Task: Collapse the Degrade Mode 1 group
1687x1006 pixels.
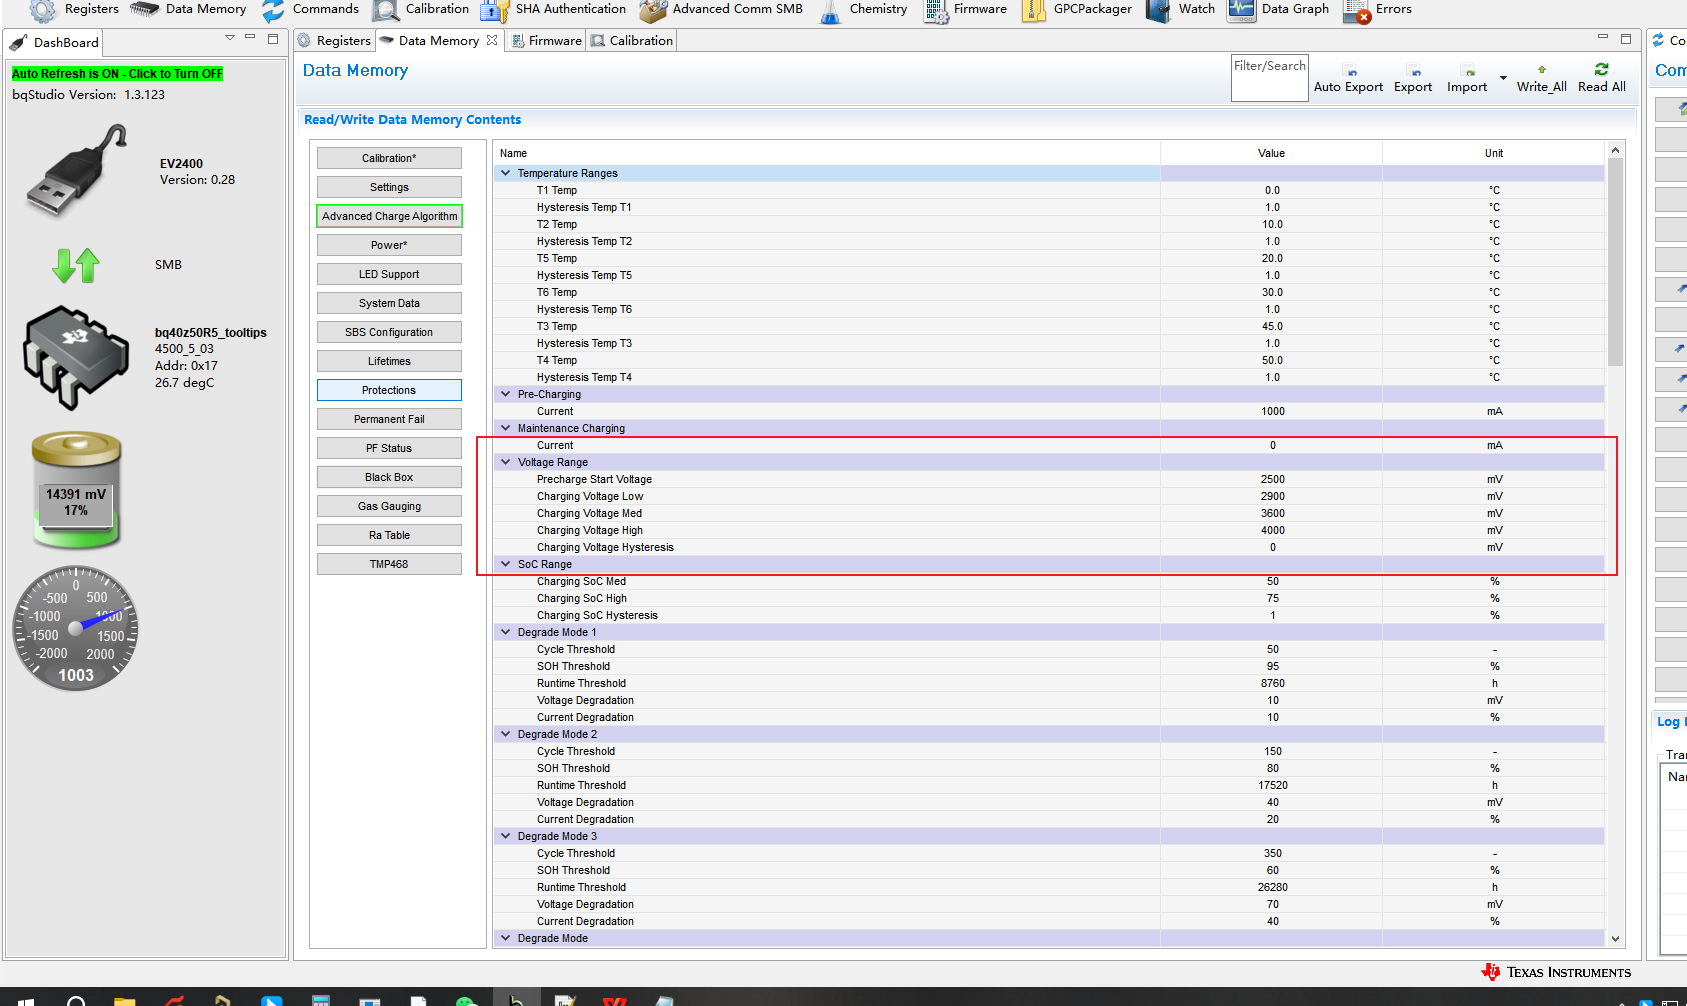Action: click(x=506, y=632)
